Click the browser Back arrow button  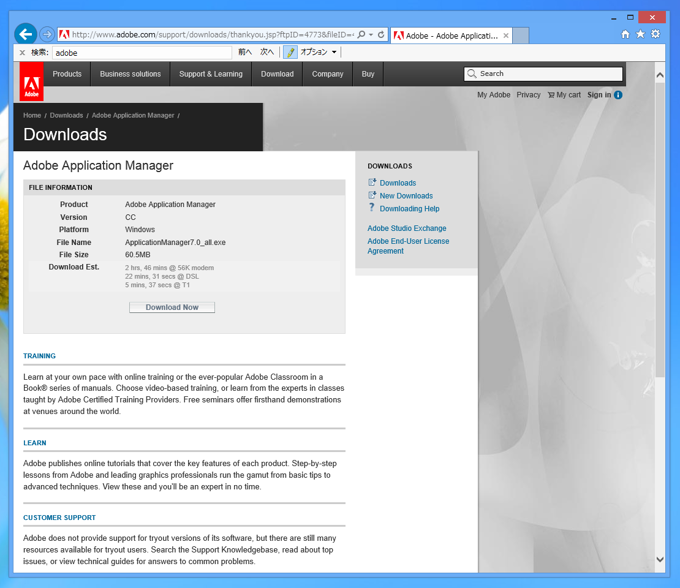tap(25, 34)
